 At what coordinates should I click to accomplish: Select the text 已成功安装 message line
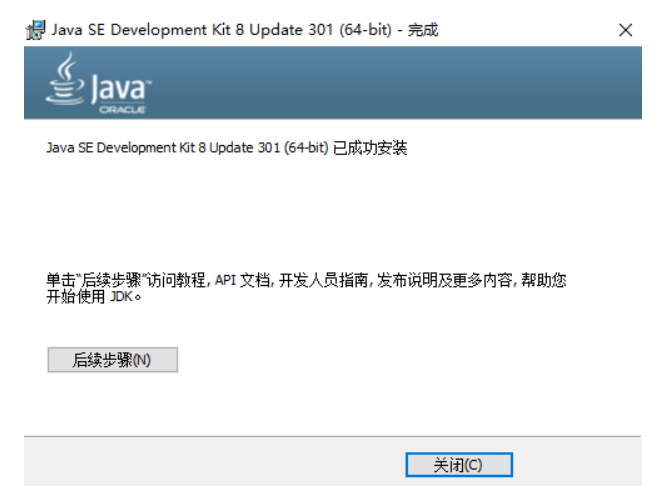coord(227,148)
